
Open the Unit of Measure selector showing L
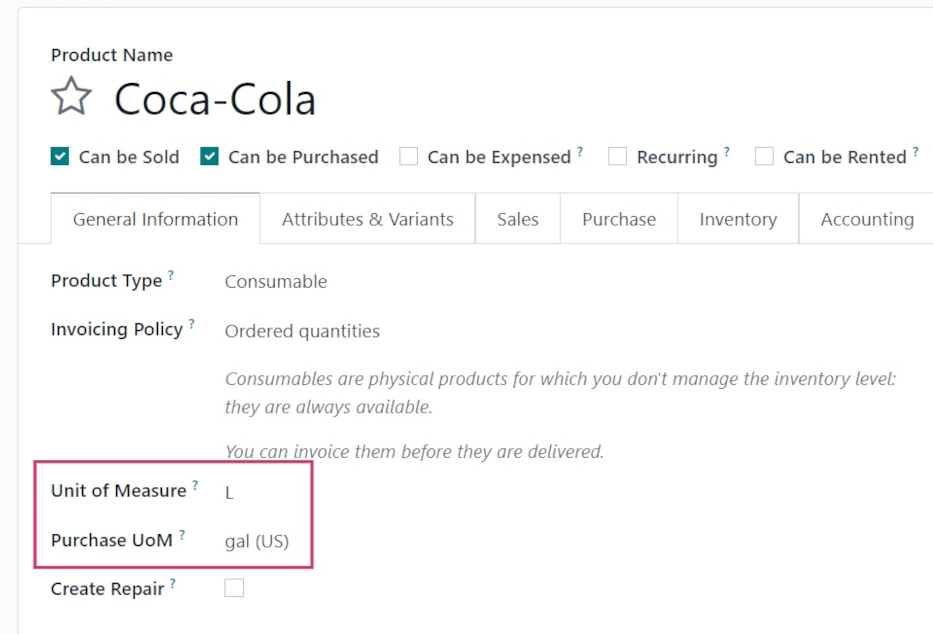(x=229, y=492)
